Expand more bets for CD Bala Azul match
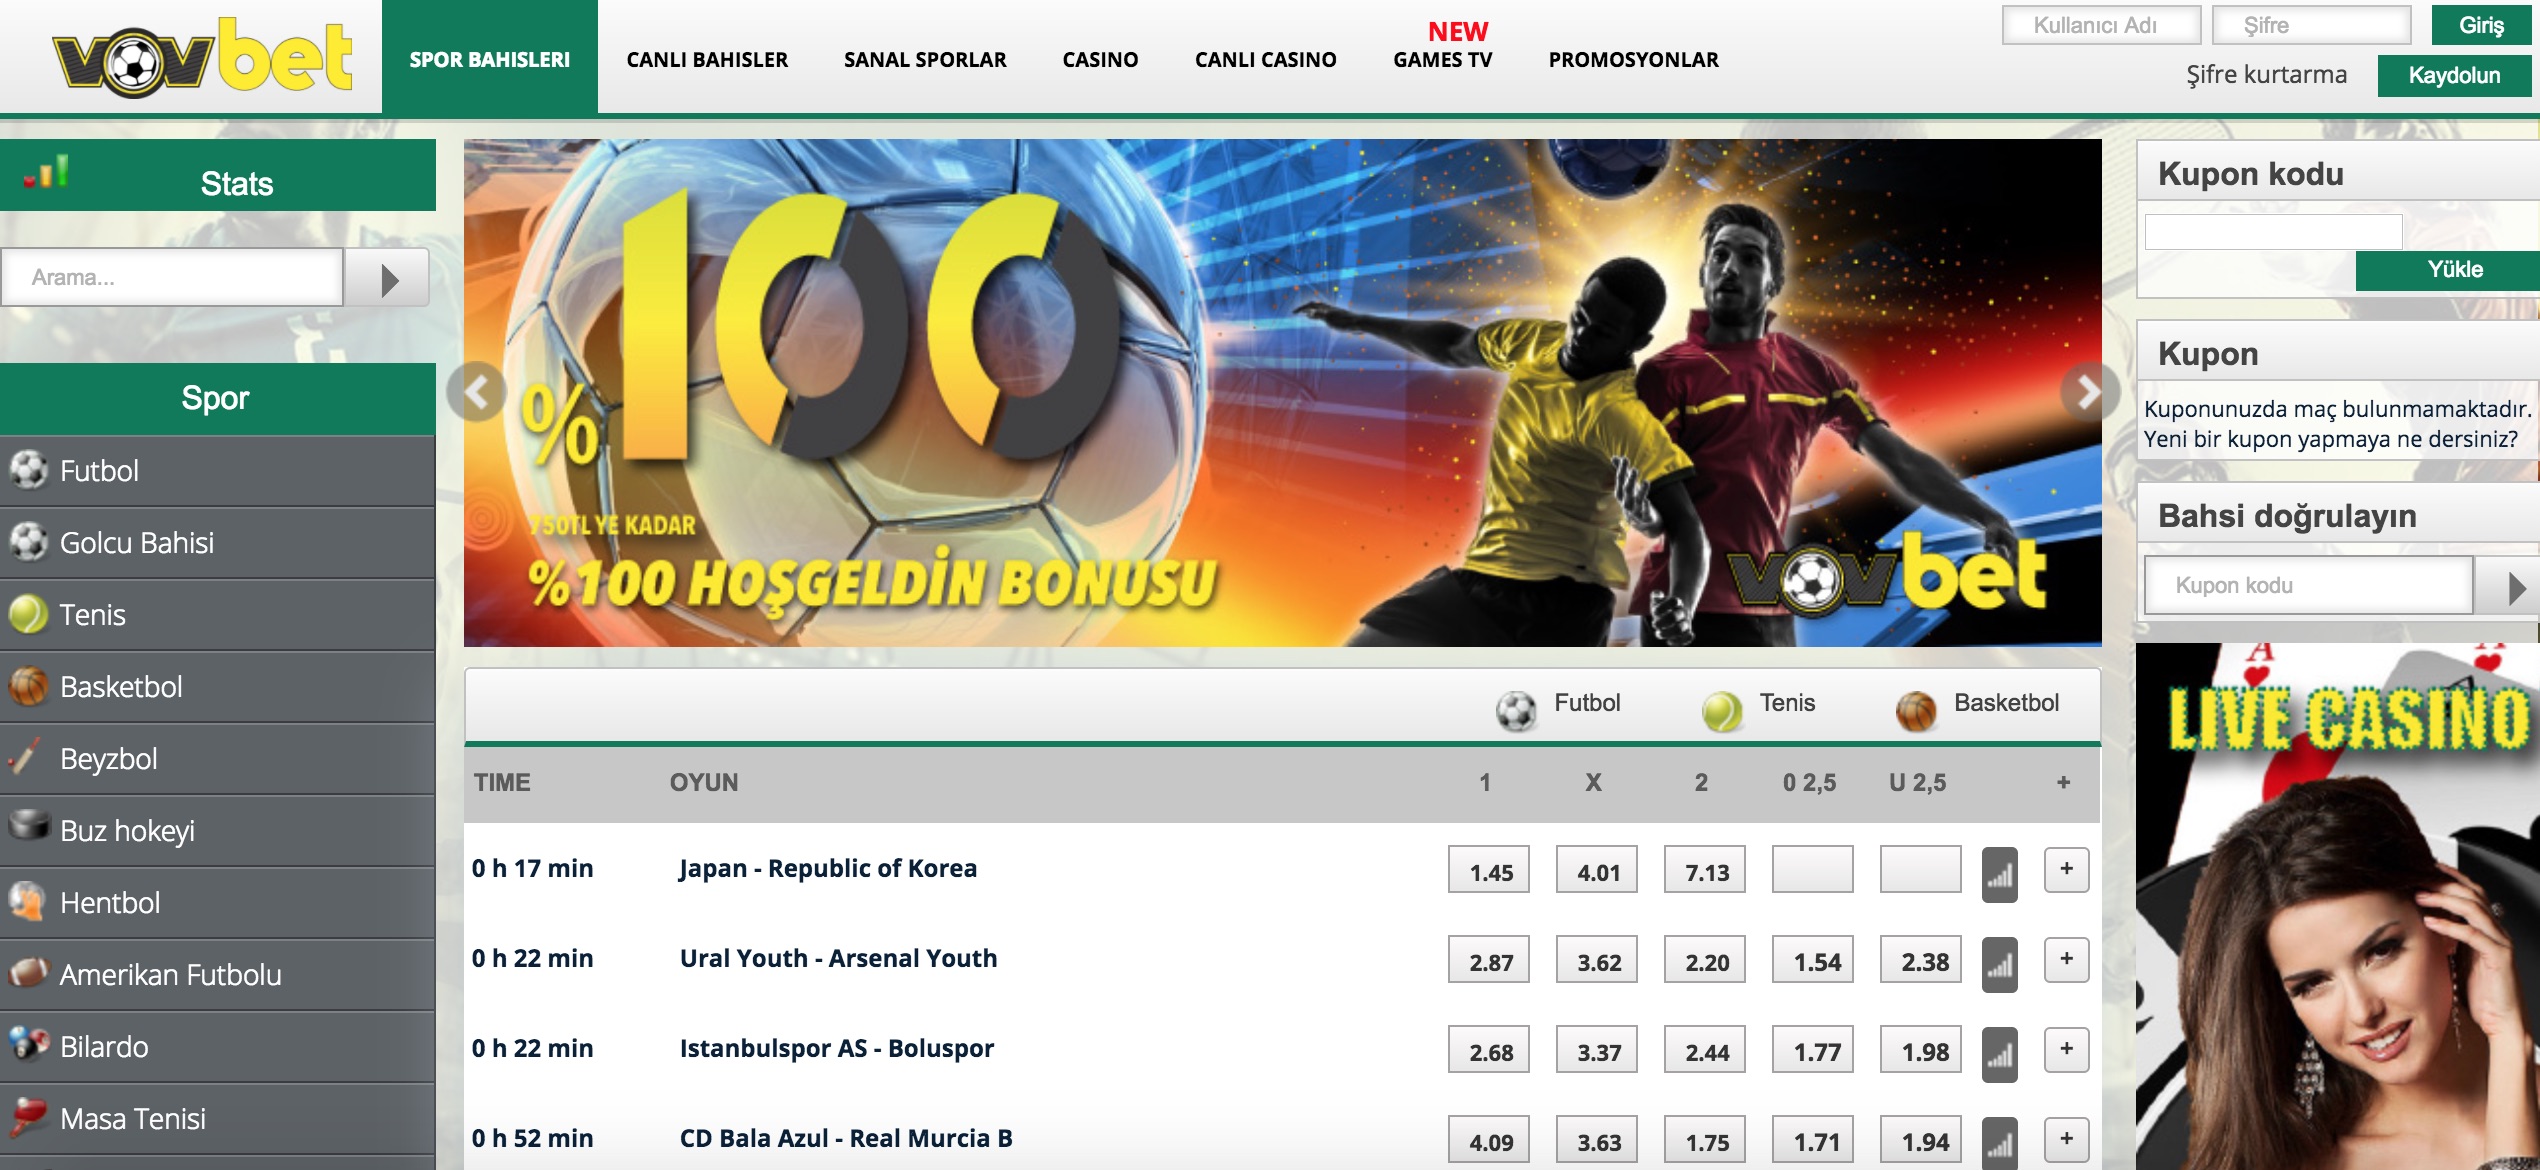Screen dimensions: 2540x1170 (x=2066, y=1139)
